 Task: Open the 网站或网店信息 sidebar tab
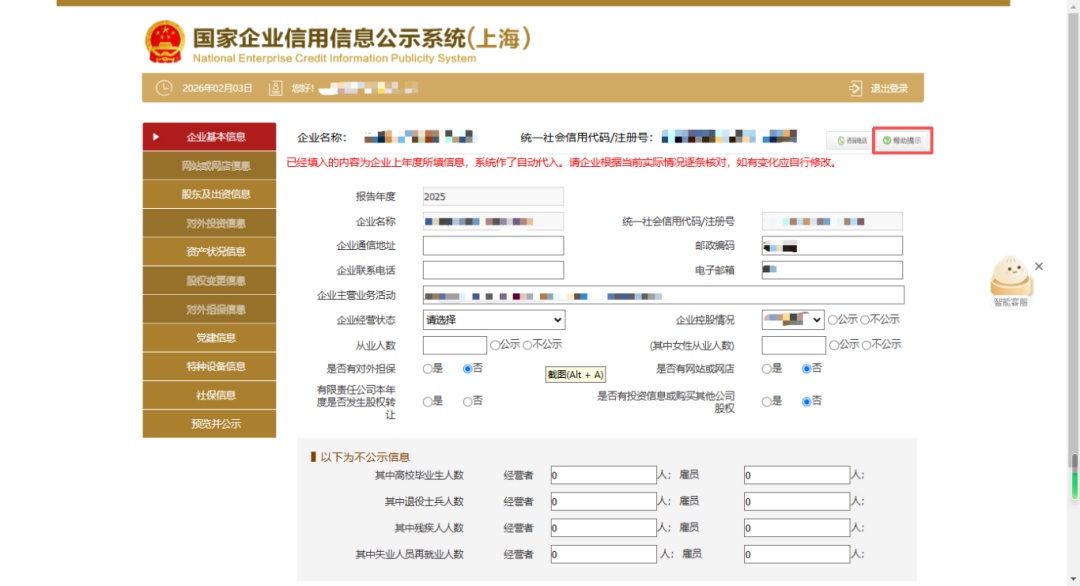[209, 165]
